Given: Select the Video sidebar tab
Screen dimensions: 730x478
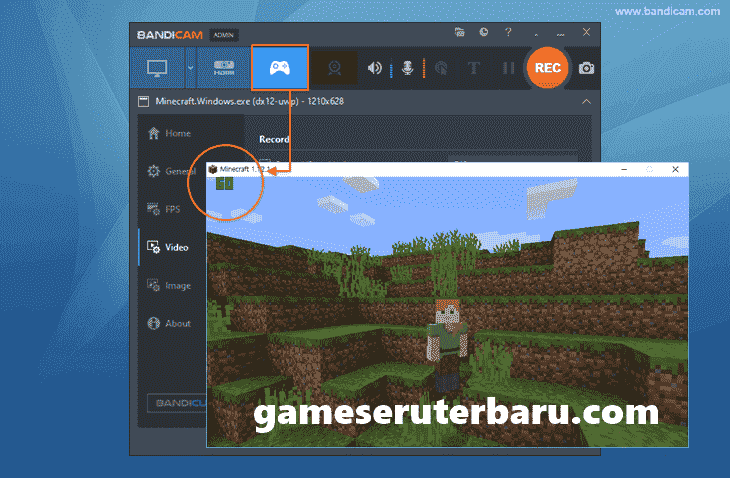Looking at the screenshot, I should 168,247.
